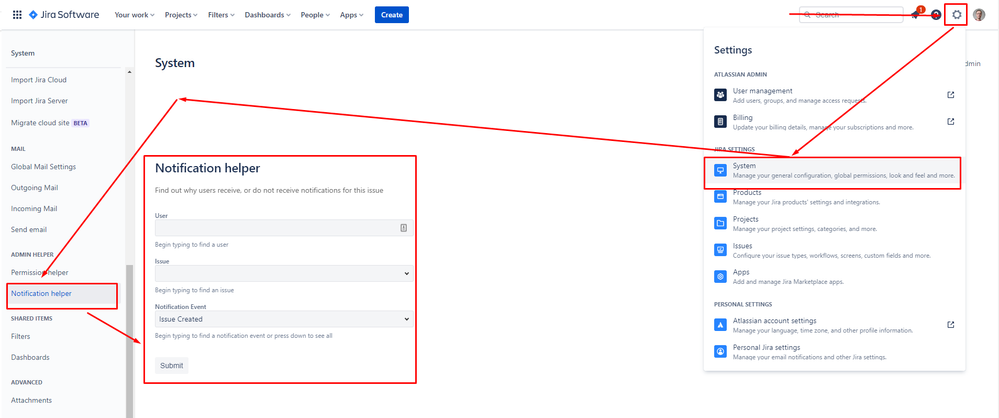Open Migrate cloud site BETA
Image resolution: width=999 pixels, height=418 pixels.
point(50,123)
